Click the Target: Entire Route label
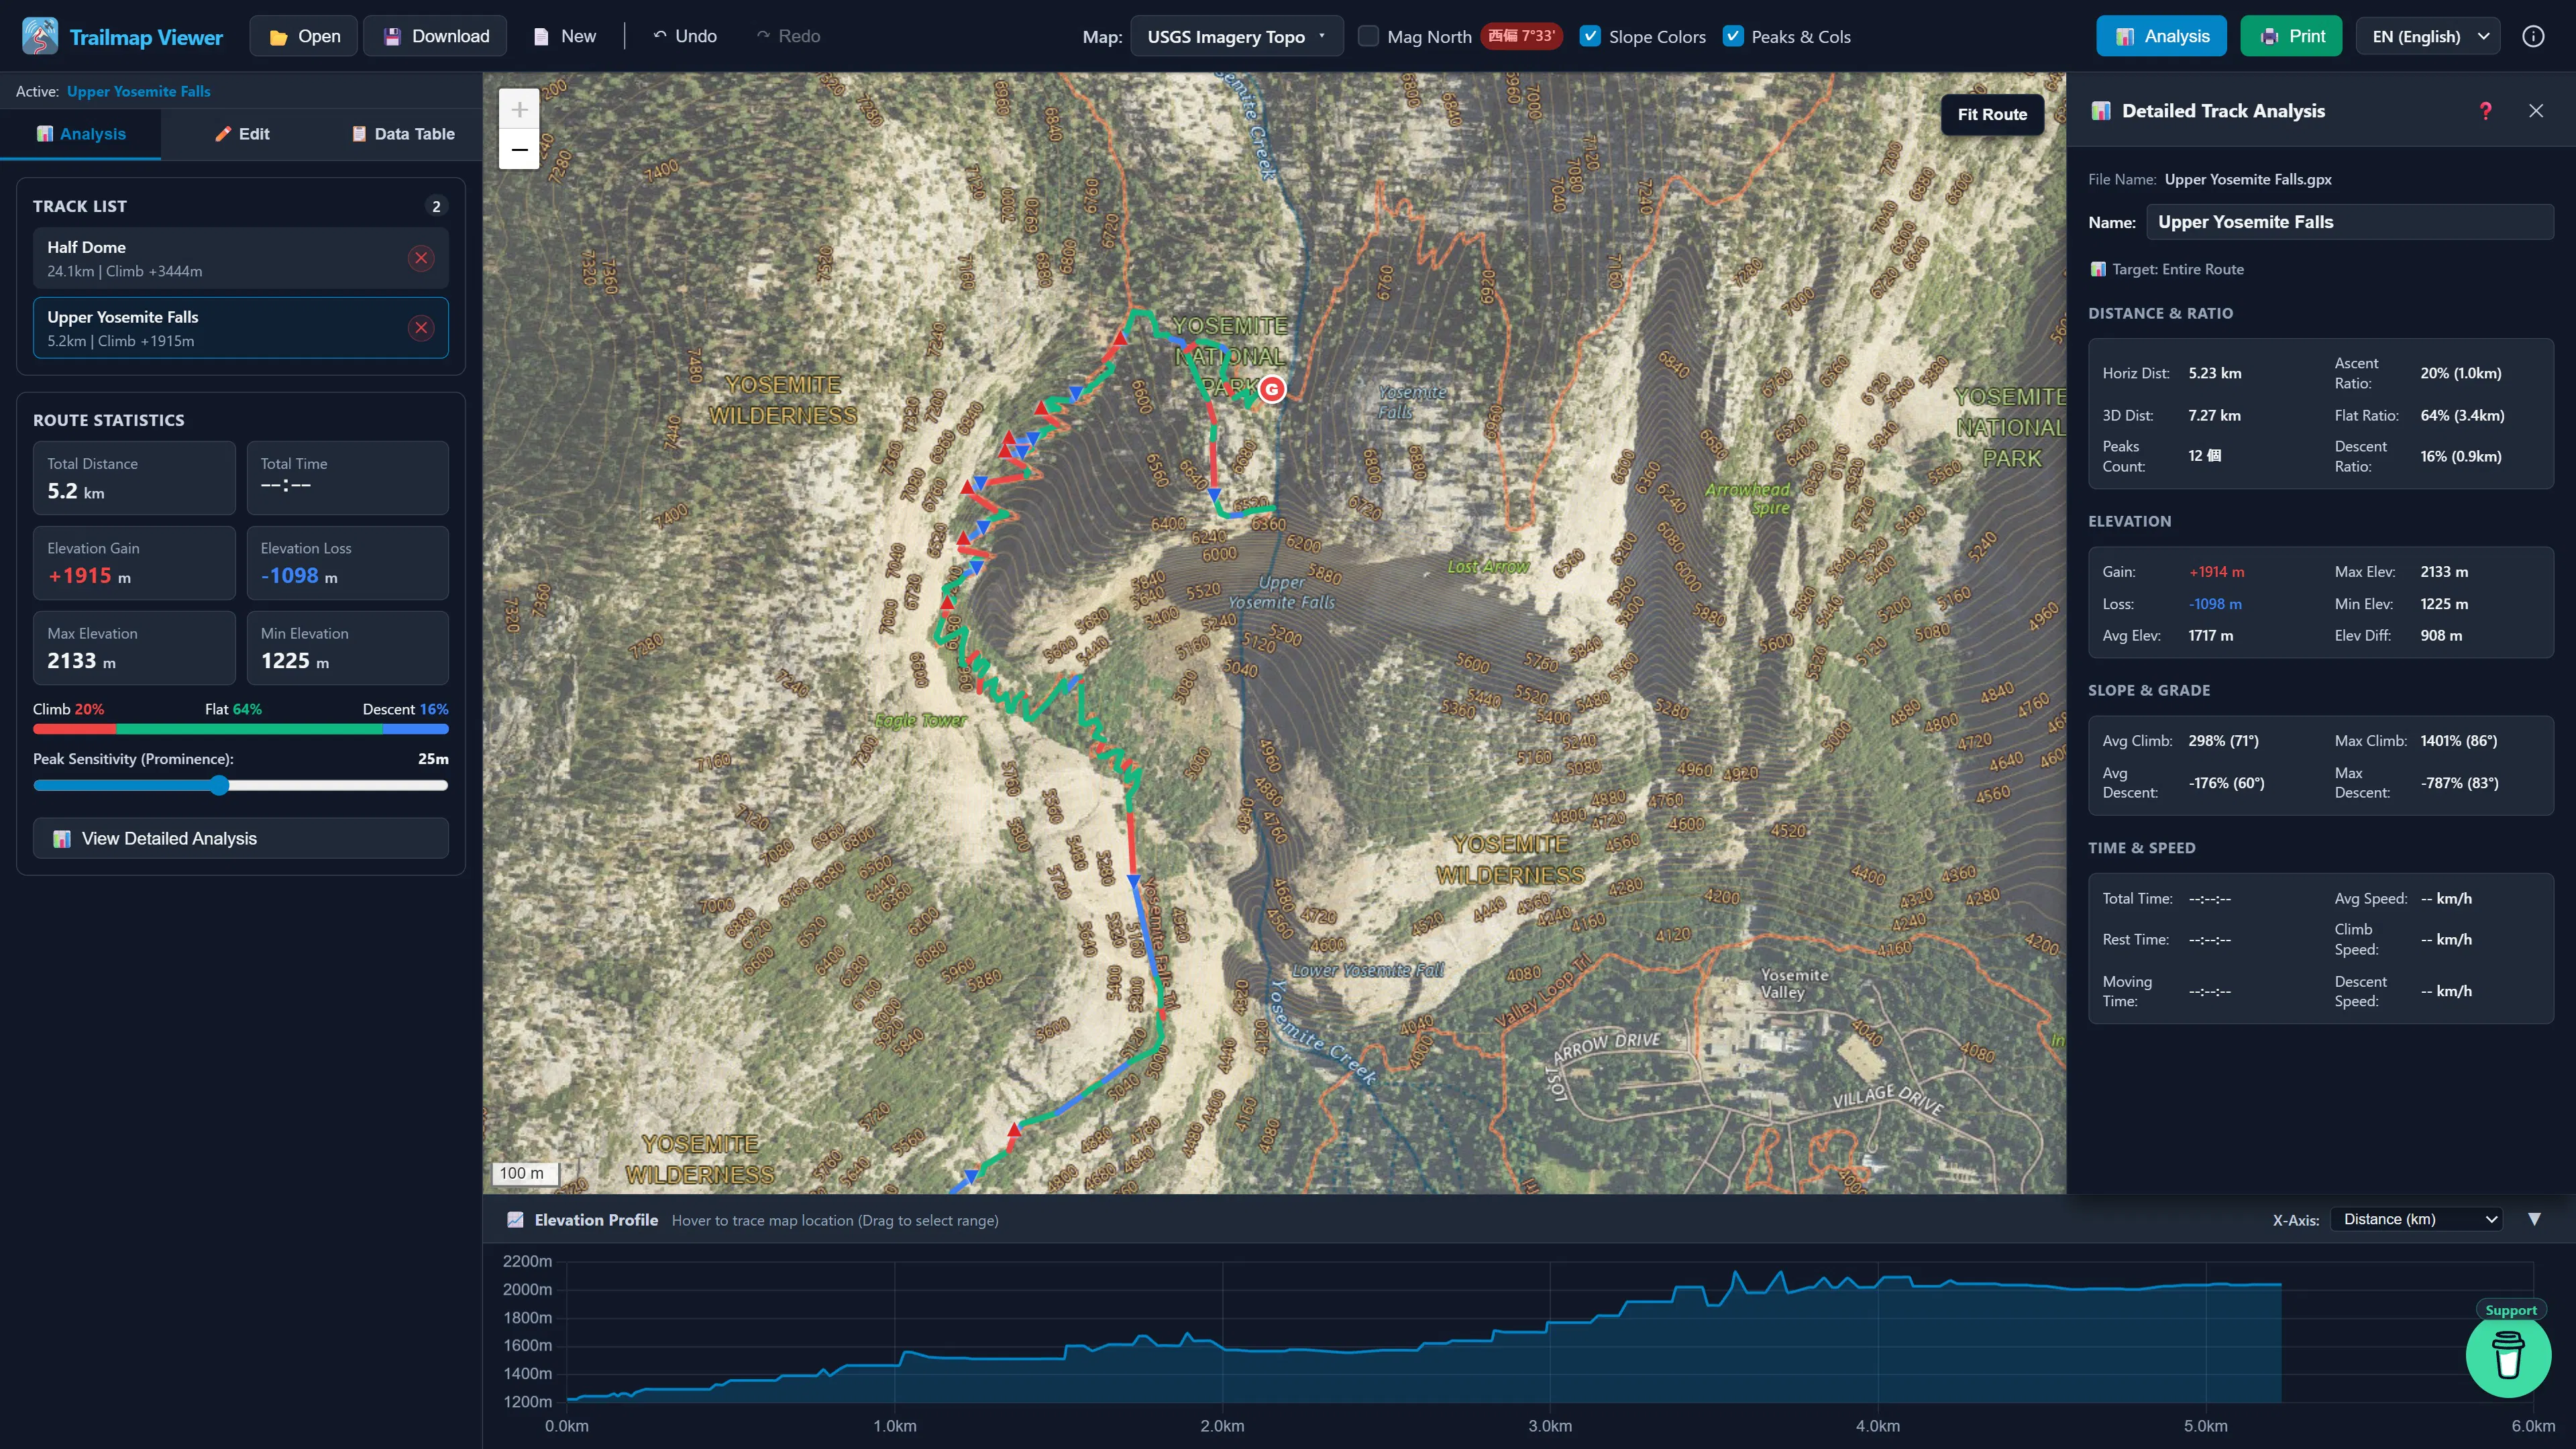 point(2167,269)
